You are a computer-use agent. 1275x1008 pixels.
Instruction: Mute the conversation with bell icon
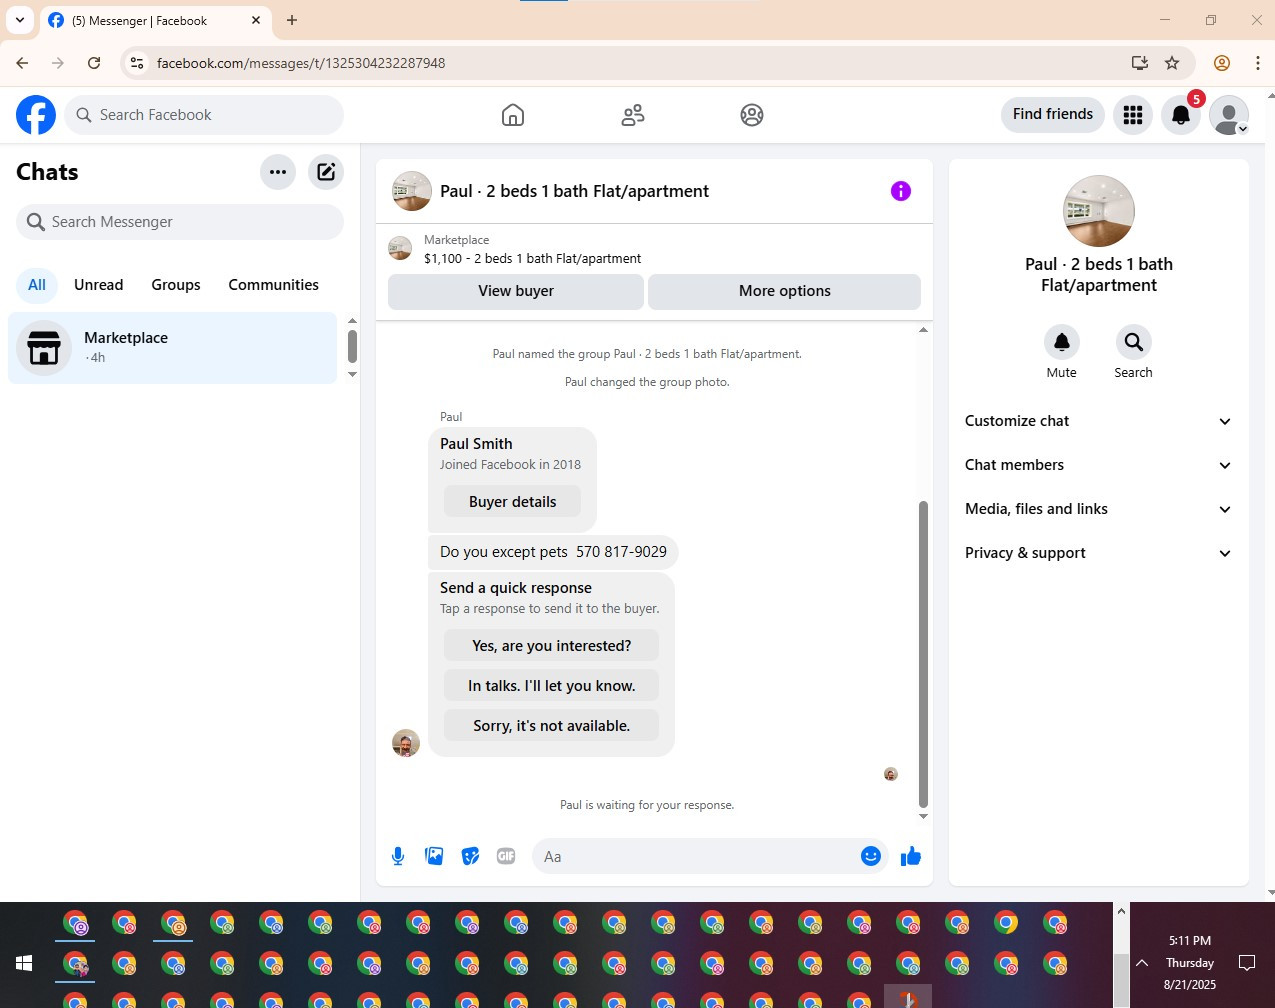click(1062, 342)
